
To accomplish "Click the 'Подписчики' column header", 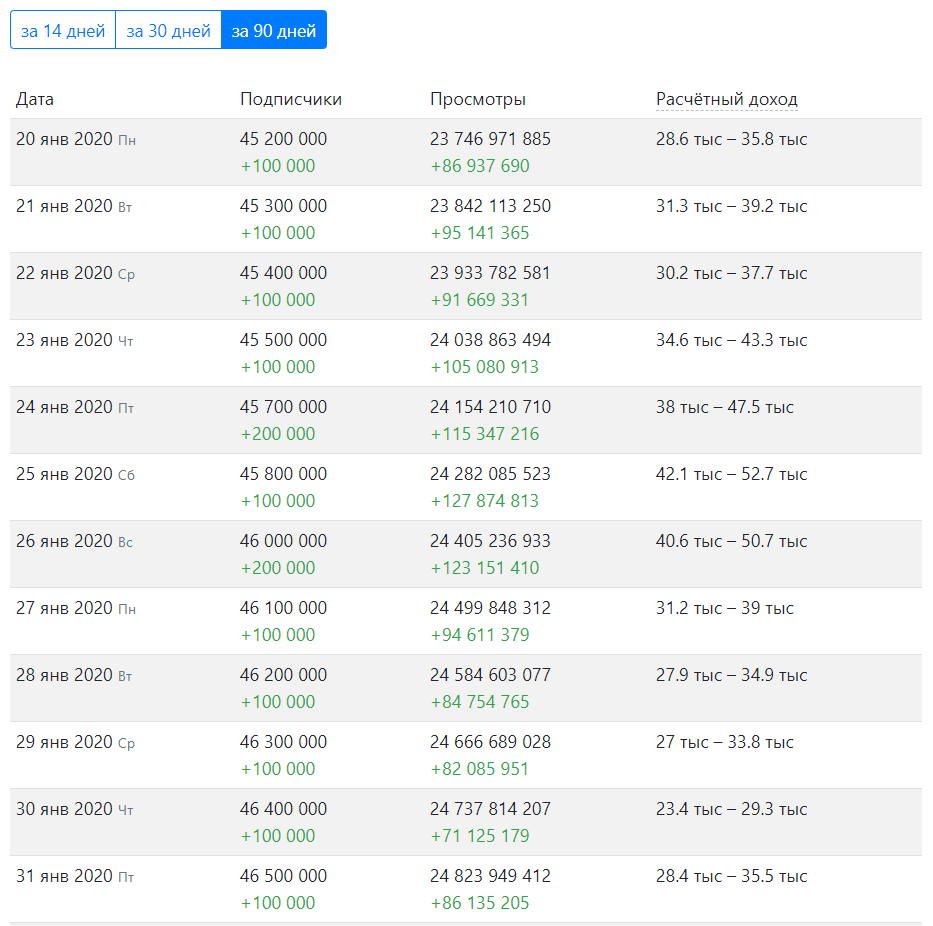I will coord(290,99).
